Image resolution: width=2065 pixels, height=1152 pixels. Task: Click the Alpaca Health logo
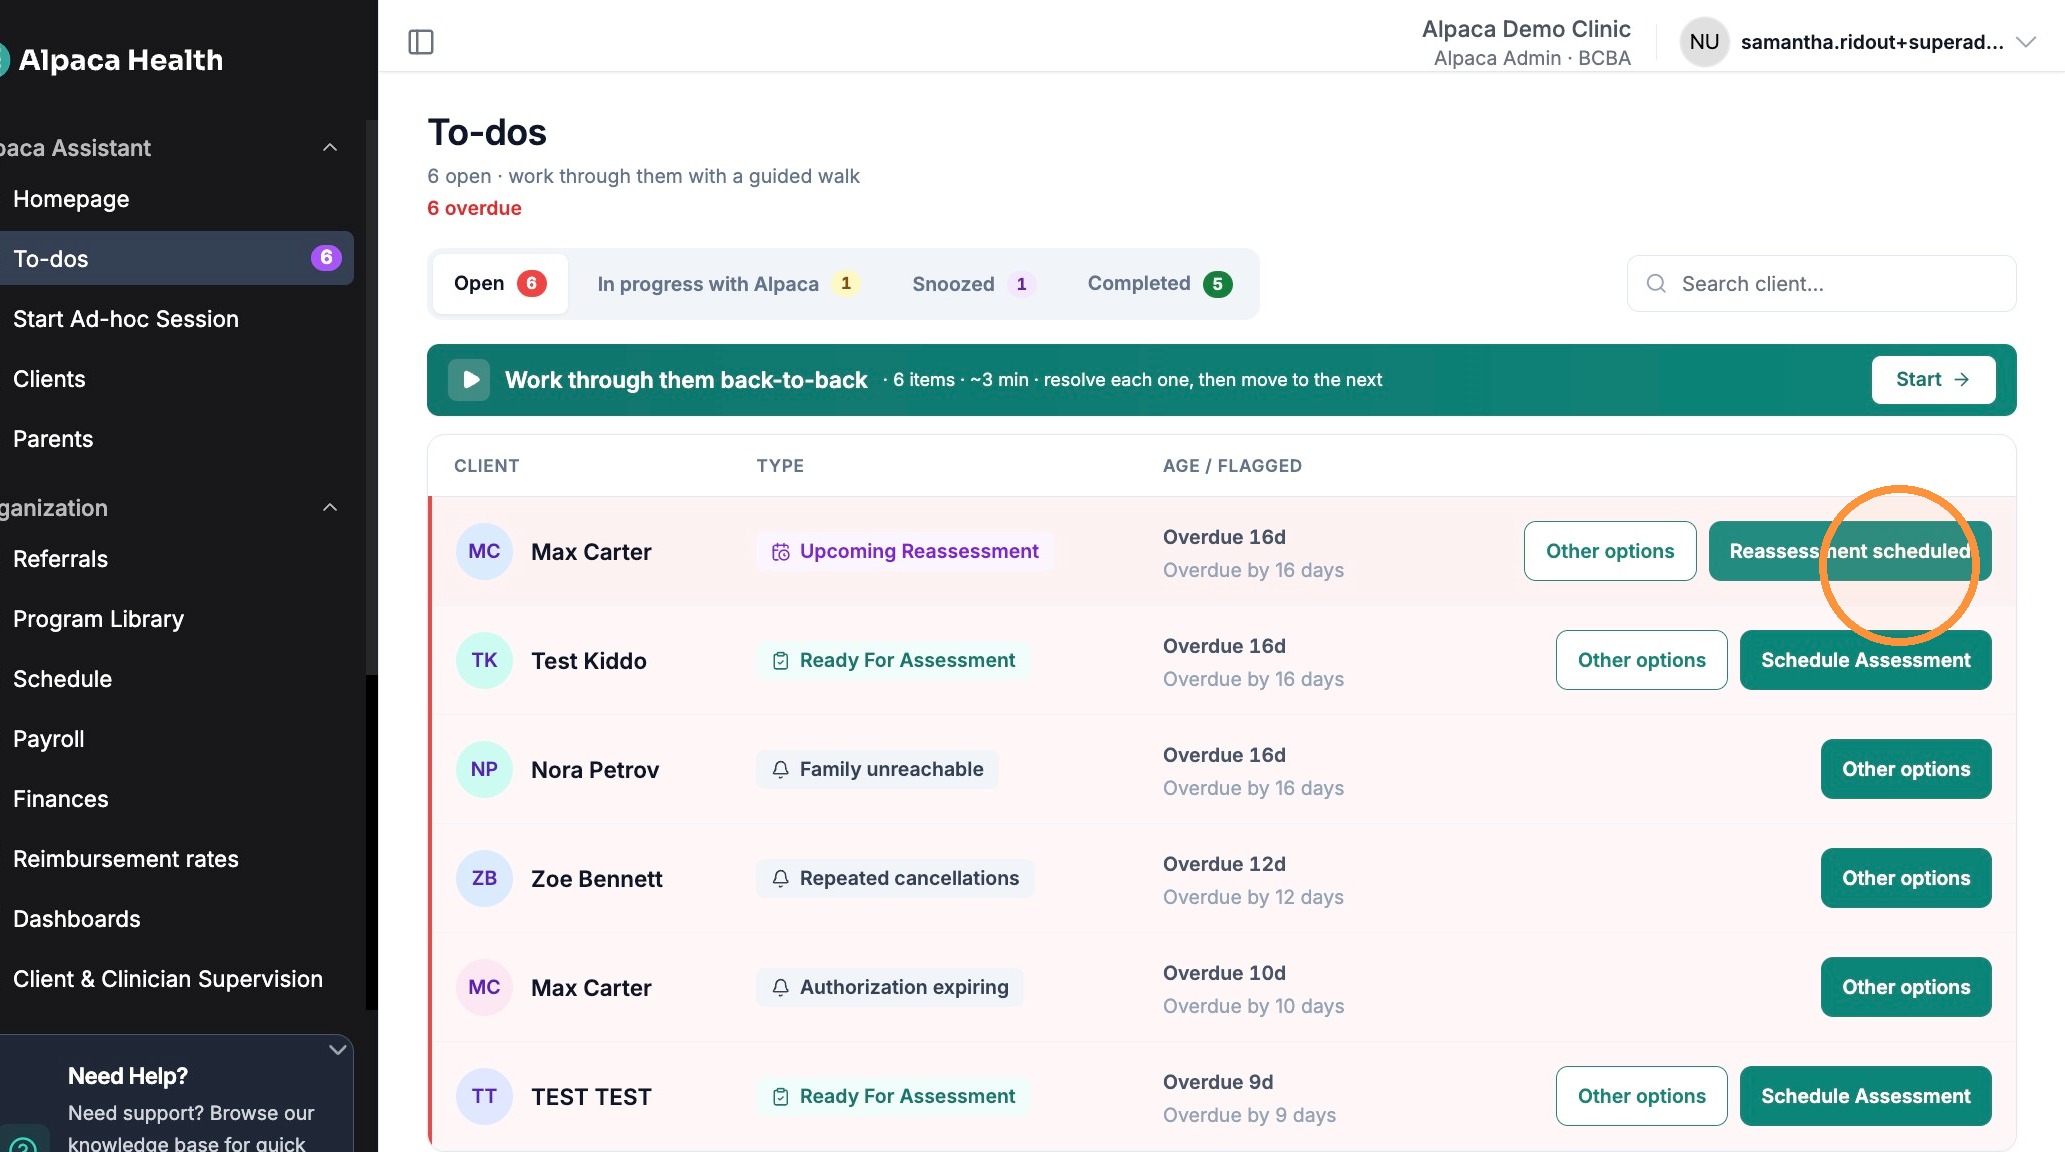click(x=112, y=60)
